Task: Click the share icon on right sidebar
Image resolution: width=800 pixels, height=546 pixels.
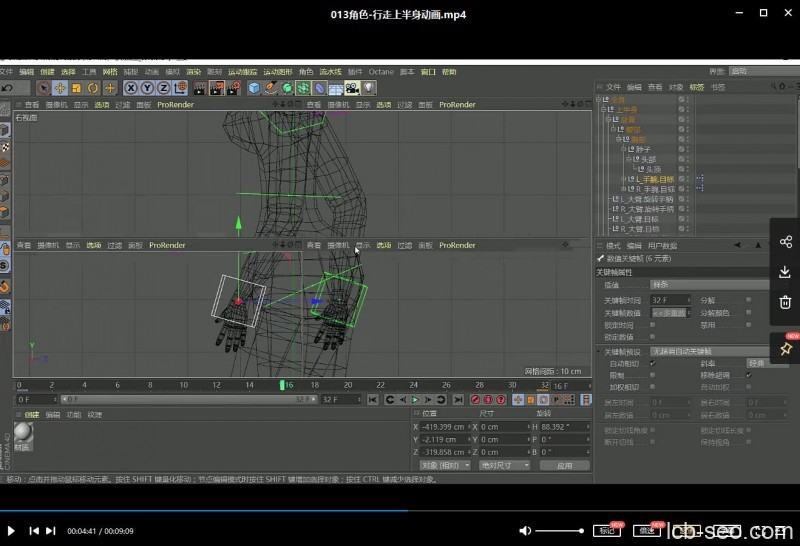Action: (785, 242)
